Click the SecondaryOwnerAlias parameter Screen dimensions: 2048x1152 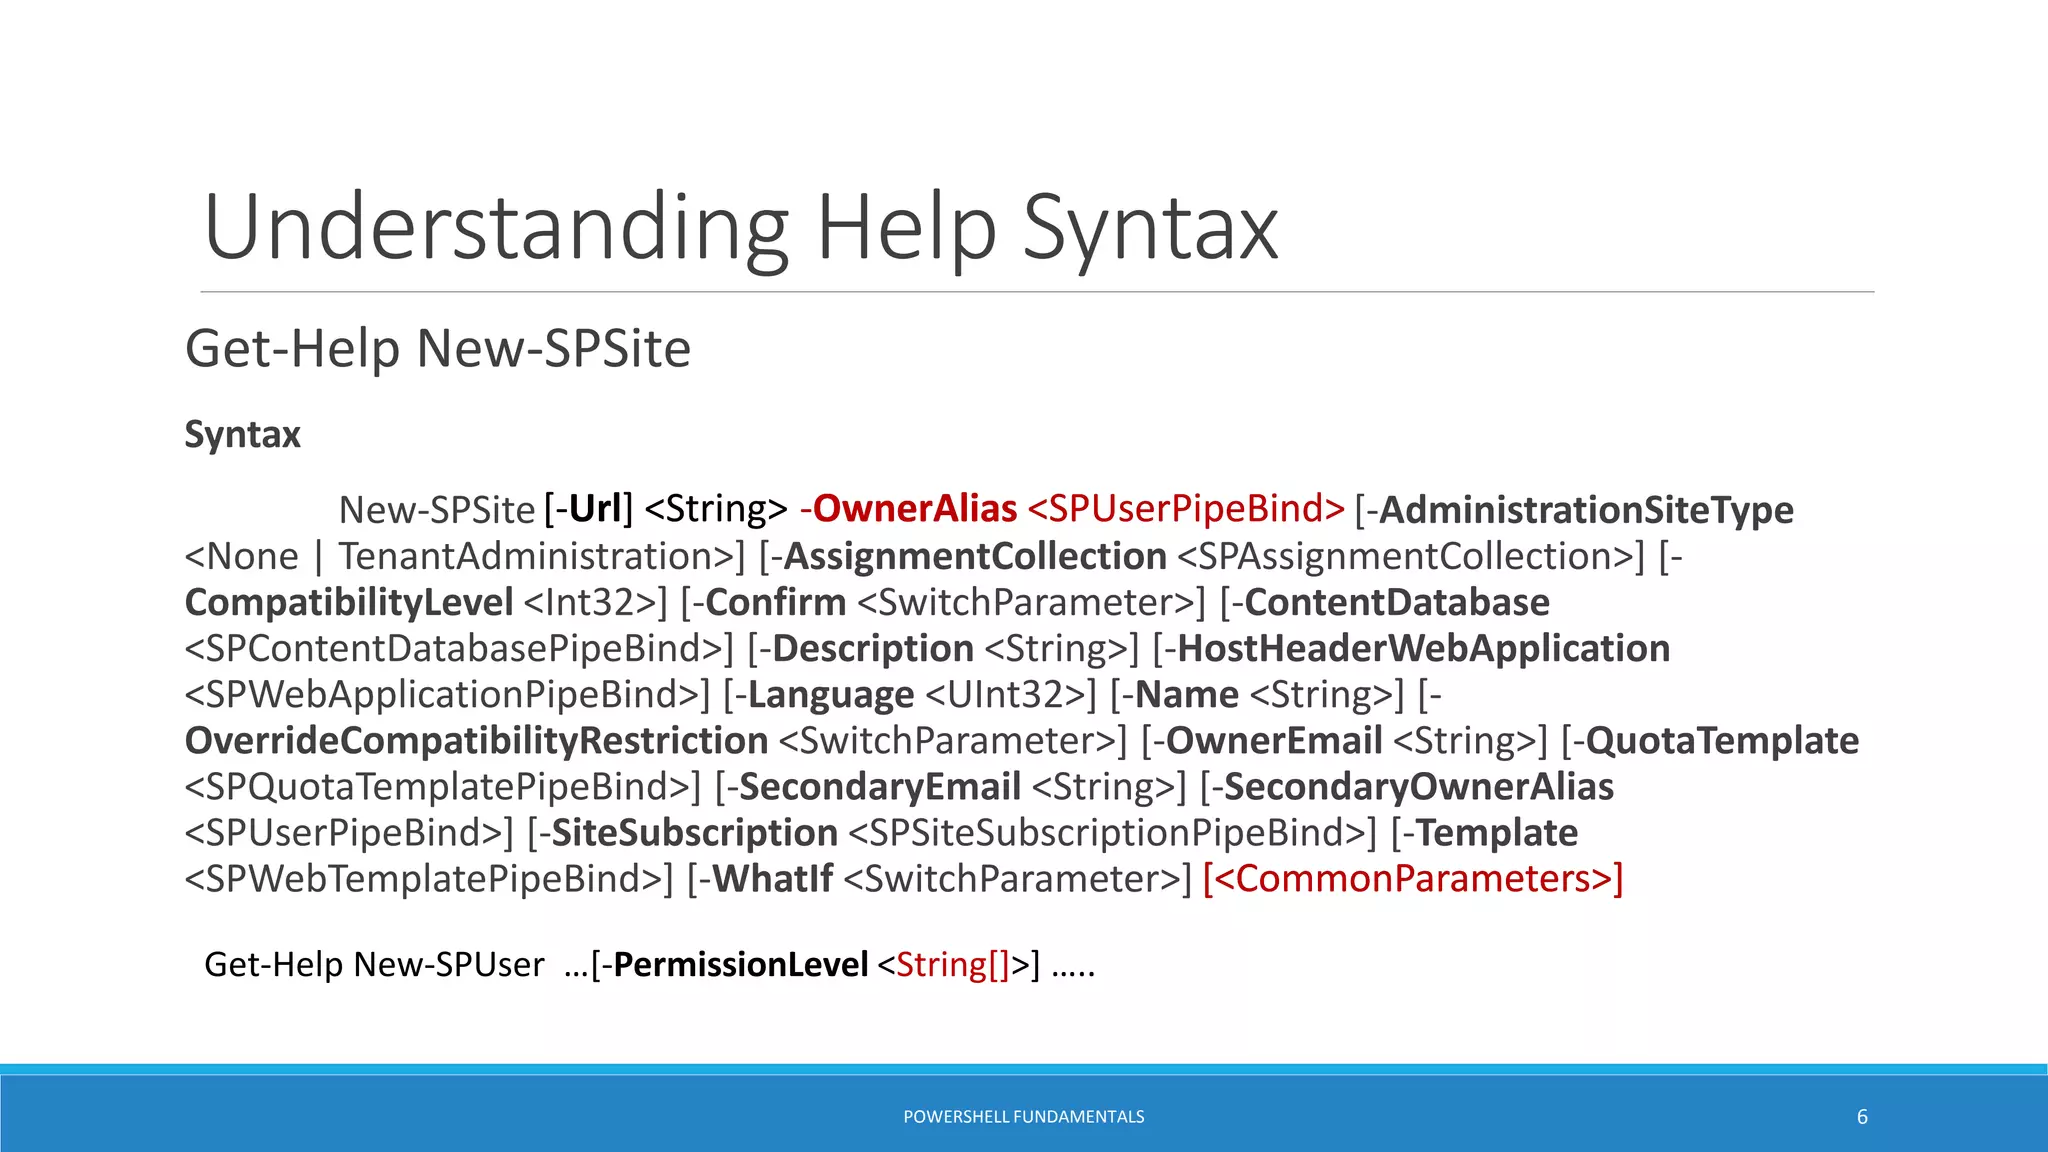tap(1418, 787)
